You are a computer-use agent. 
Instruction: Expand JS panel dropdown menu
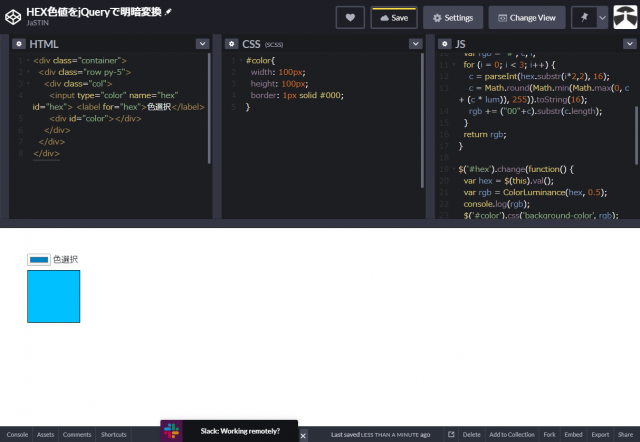tap(629, 44)
